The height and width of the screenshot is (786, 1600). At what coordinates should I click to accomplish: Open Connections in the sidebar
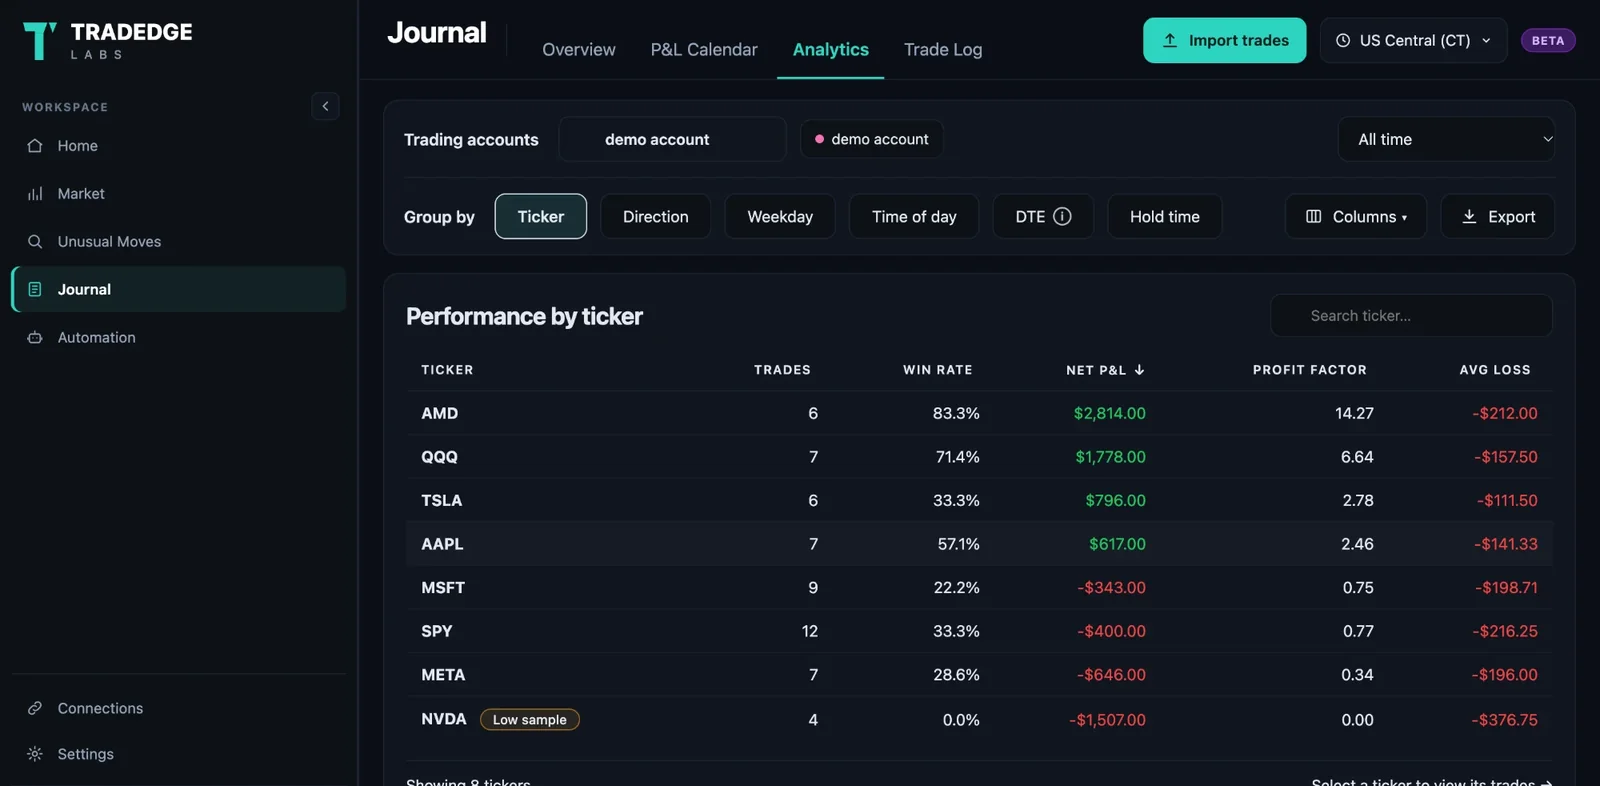[179, 708]
